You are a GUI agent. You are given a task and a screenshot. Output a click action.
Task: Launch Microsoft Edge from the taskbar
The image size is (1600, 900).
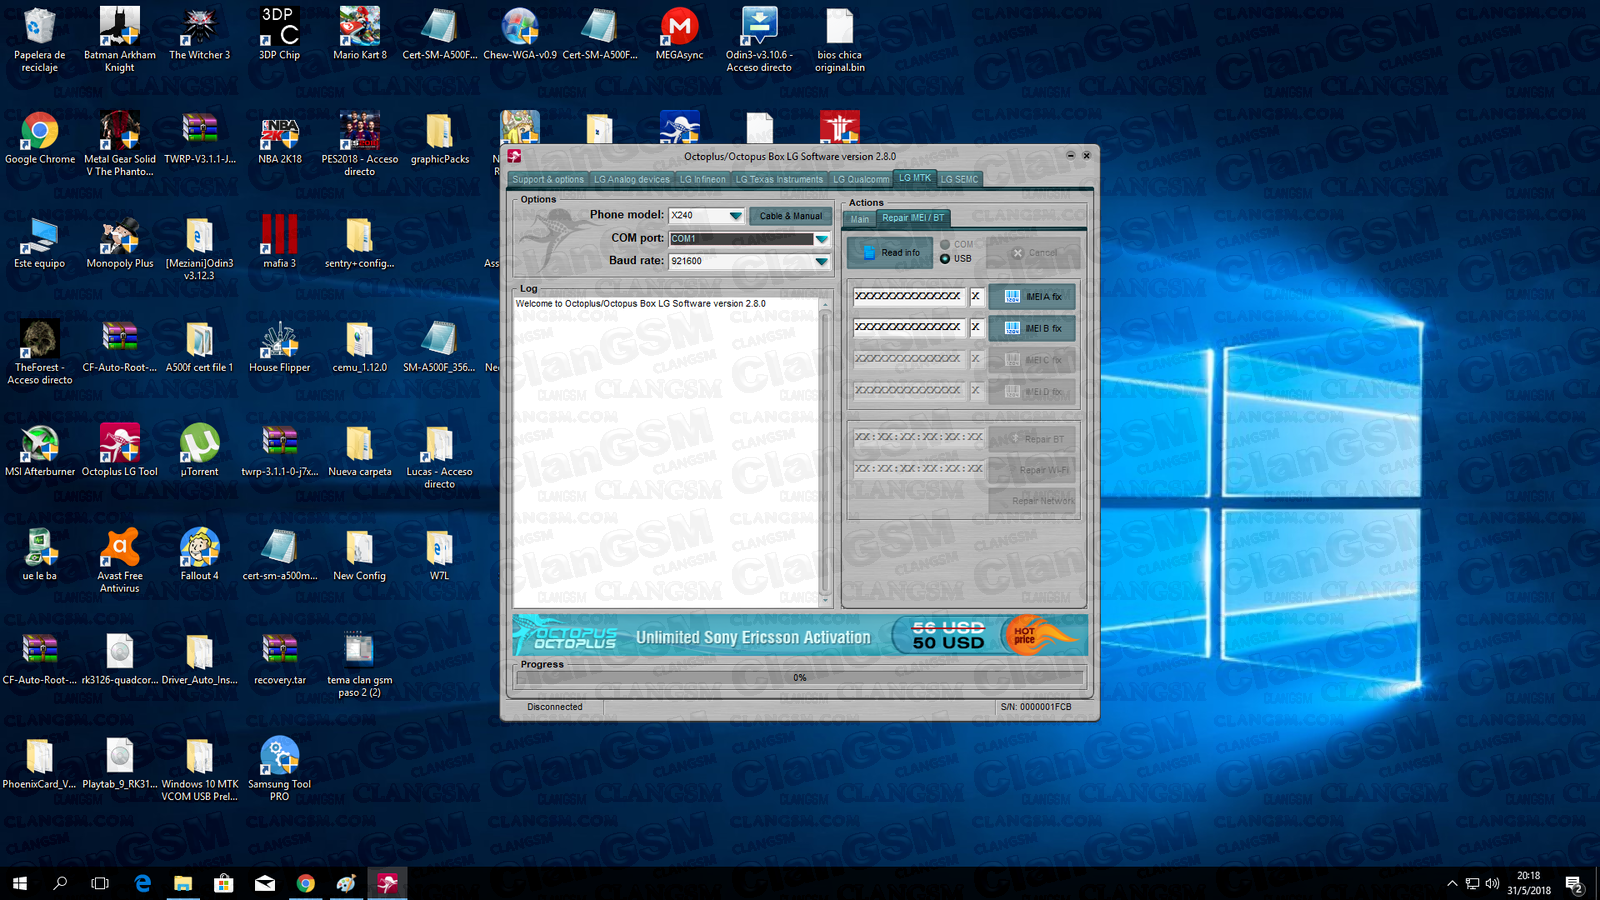pyautogui.click(x=143, y=883)
